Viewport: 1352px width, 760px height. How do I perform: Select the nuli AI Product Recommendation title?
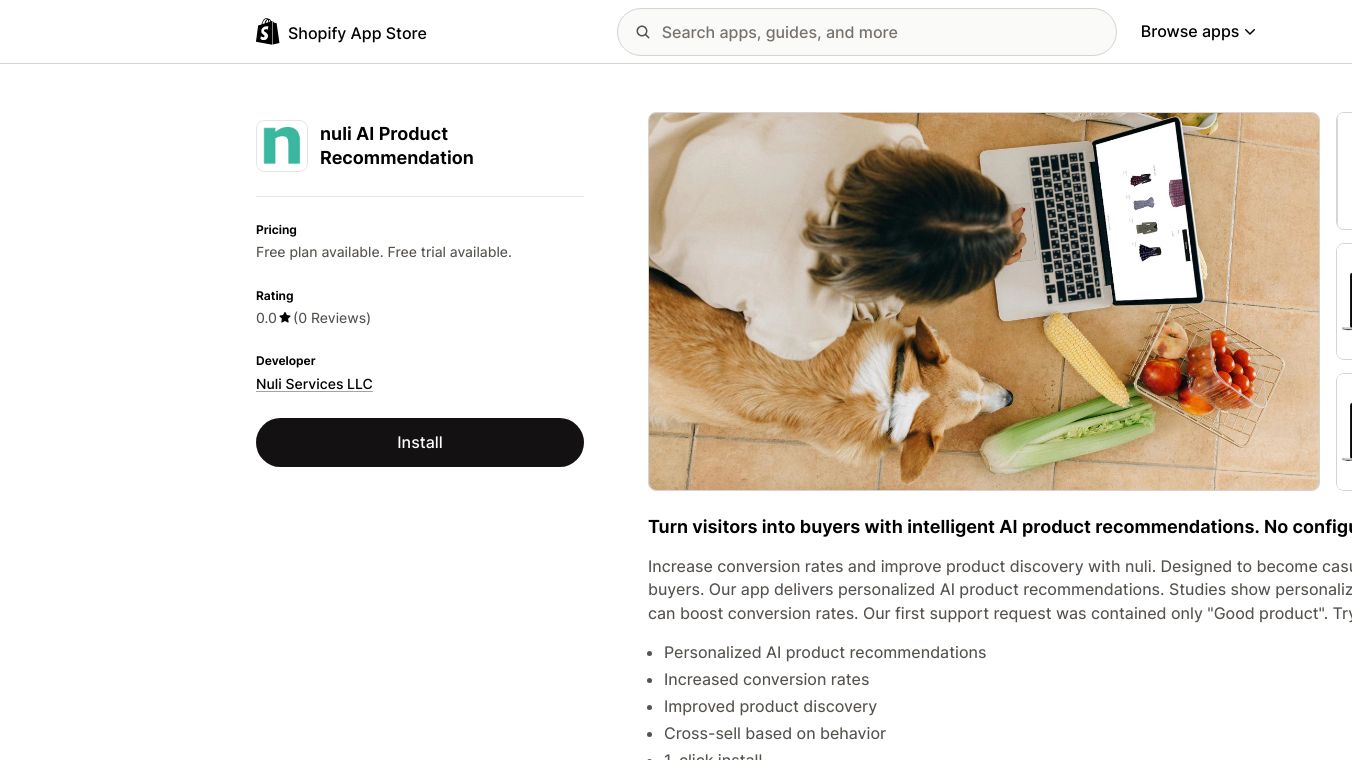point(397,146)
